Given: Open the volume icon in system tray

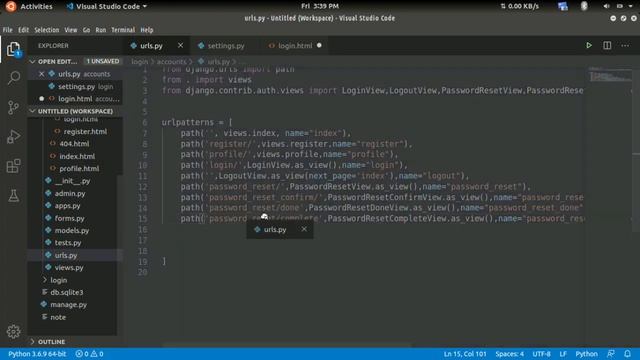Looking at the screenshot, I should [x=607, y=6].
